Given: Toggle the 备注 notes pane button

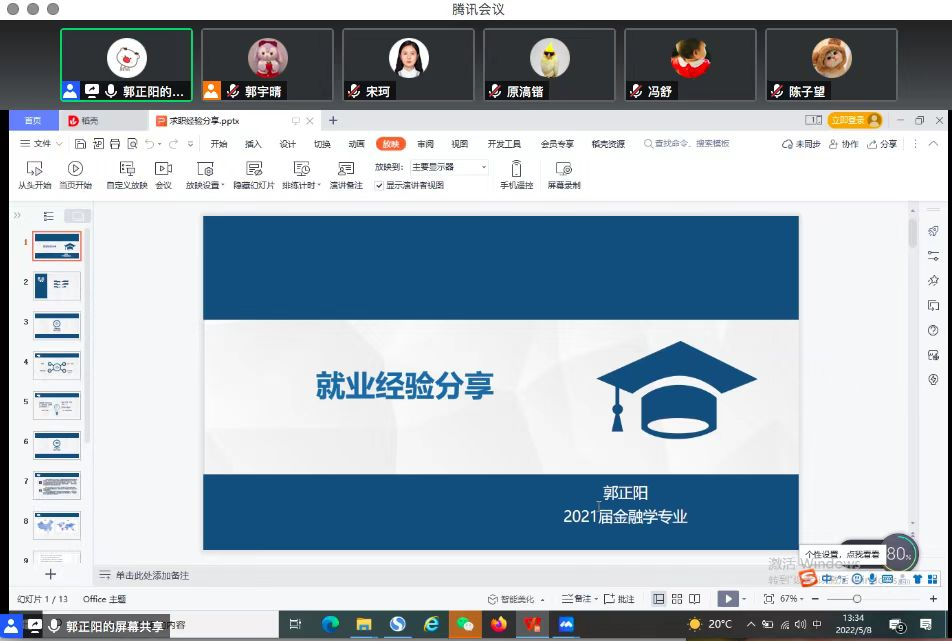Looking at the screenshot, I should click(577, 599).
